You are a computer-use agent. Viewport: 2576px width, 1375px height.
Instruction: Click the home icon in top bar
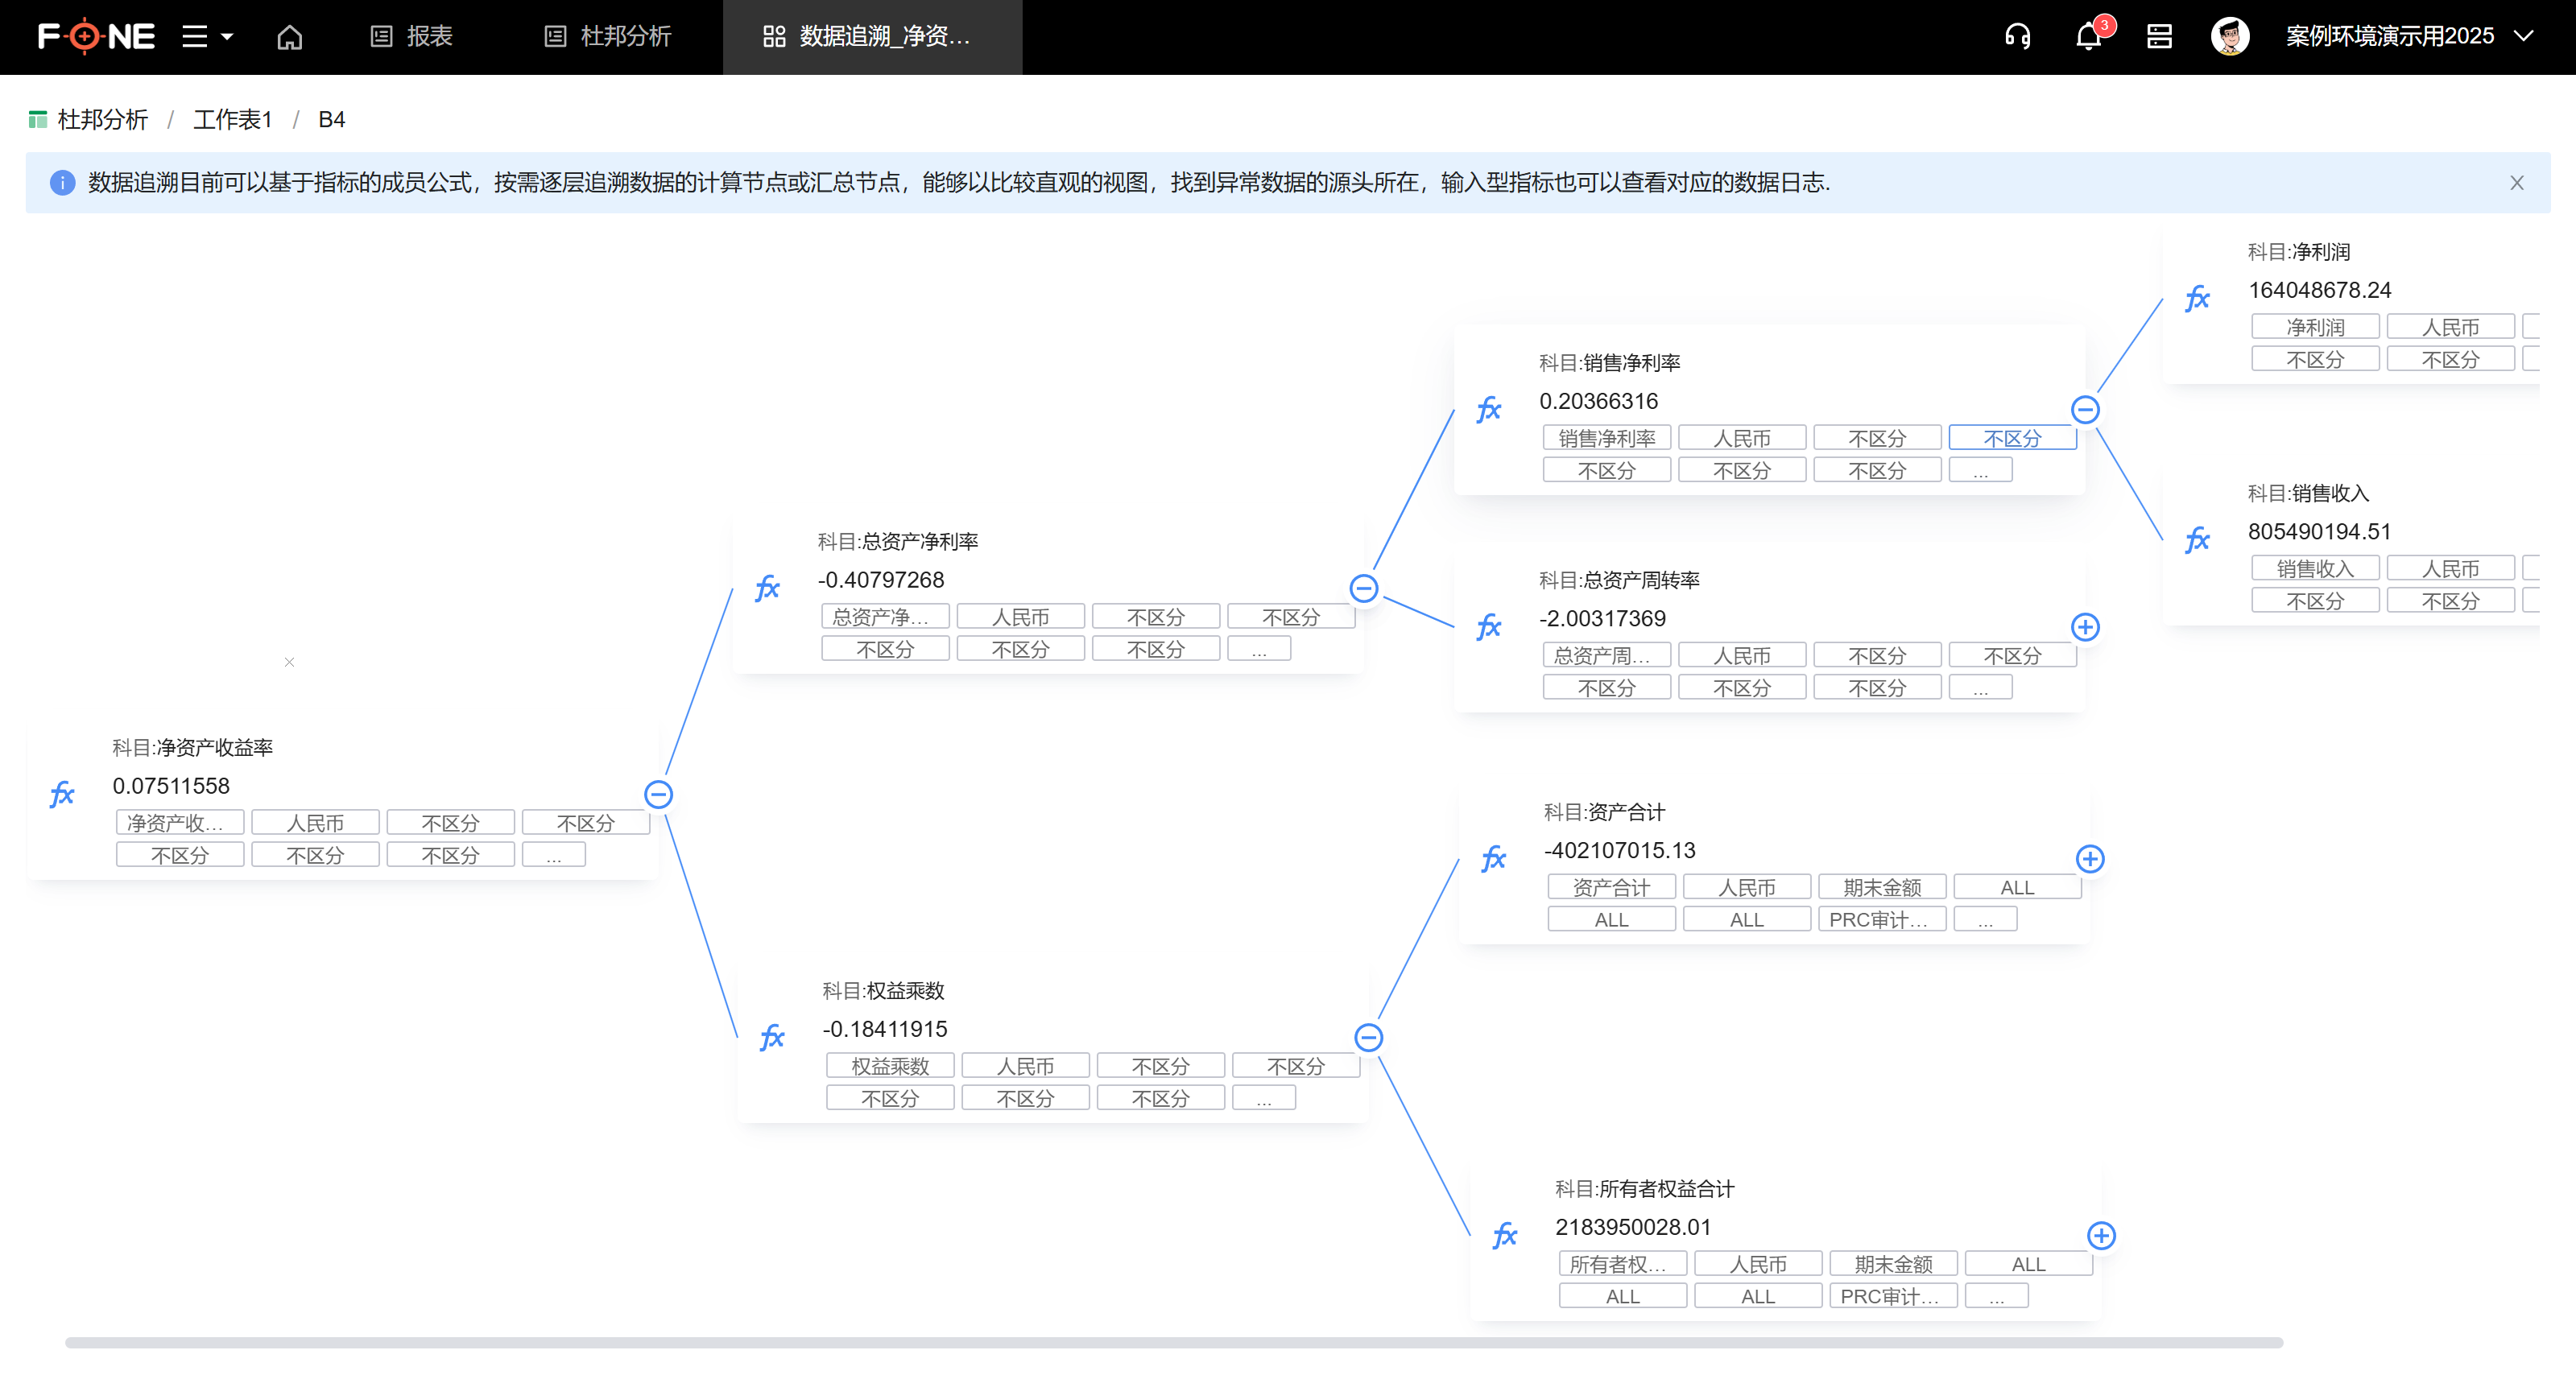tap(289, 37)
